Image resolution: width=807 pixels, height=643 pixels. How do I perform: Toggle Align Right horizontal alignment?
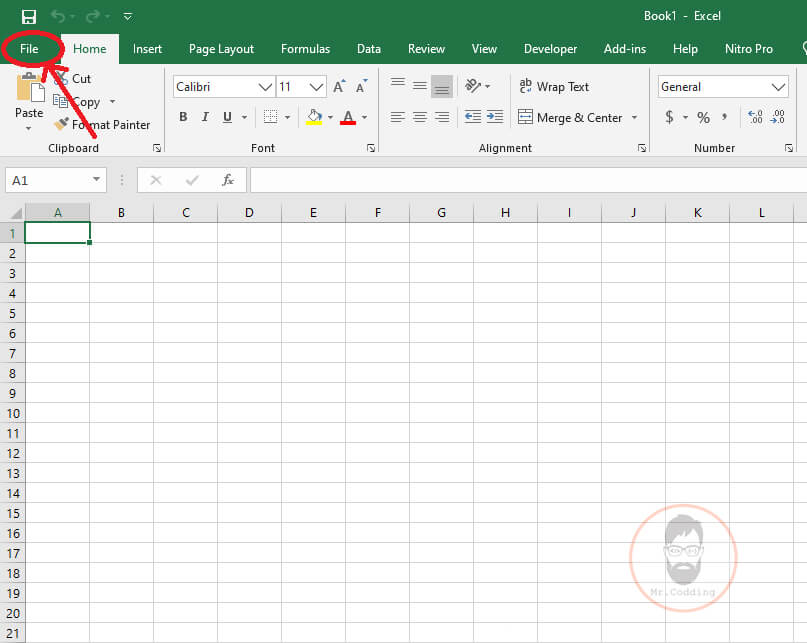[x=442, y=117]
